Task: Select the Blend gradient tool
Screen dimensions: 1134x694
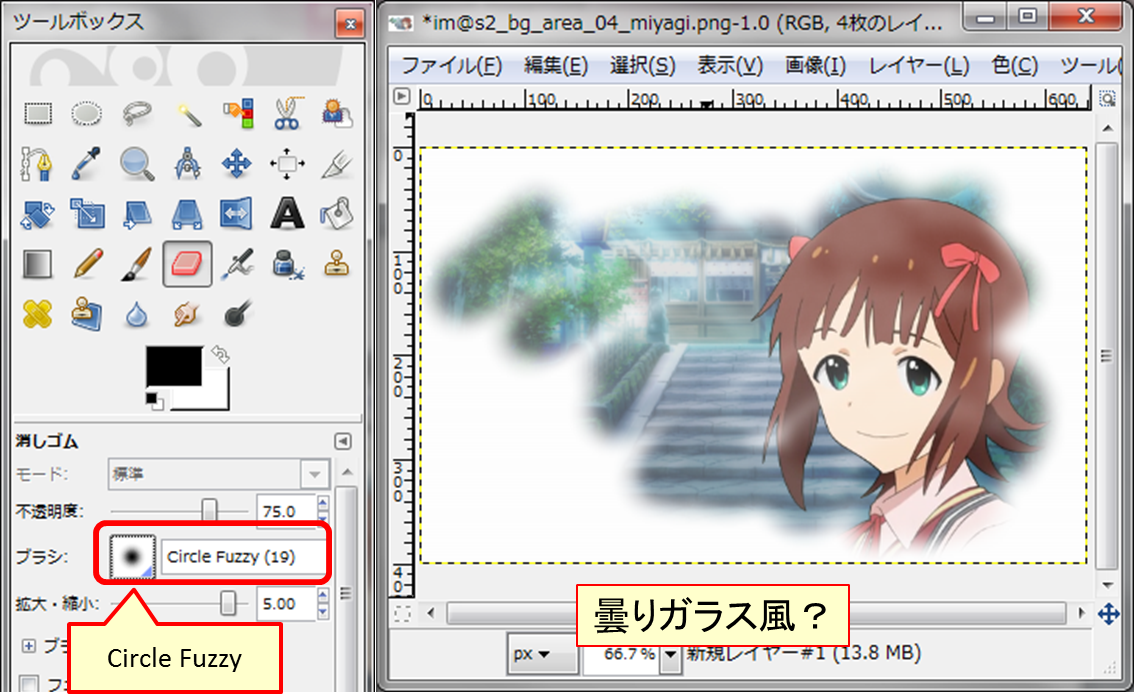Action: pyautogui.click(x=38, y=265)
